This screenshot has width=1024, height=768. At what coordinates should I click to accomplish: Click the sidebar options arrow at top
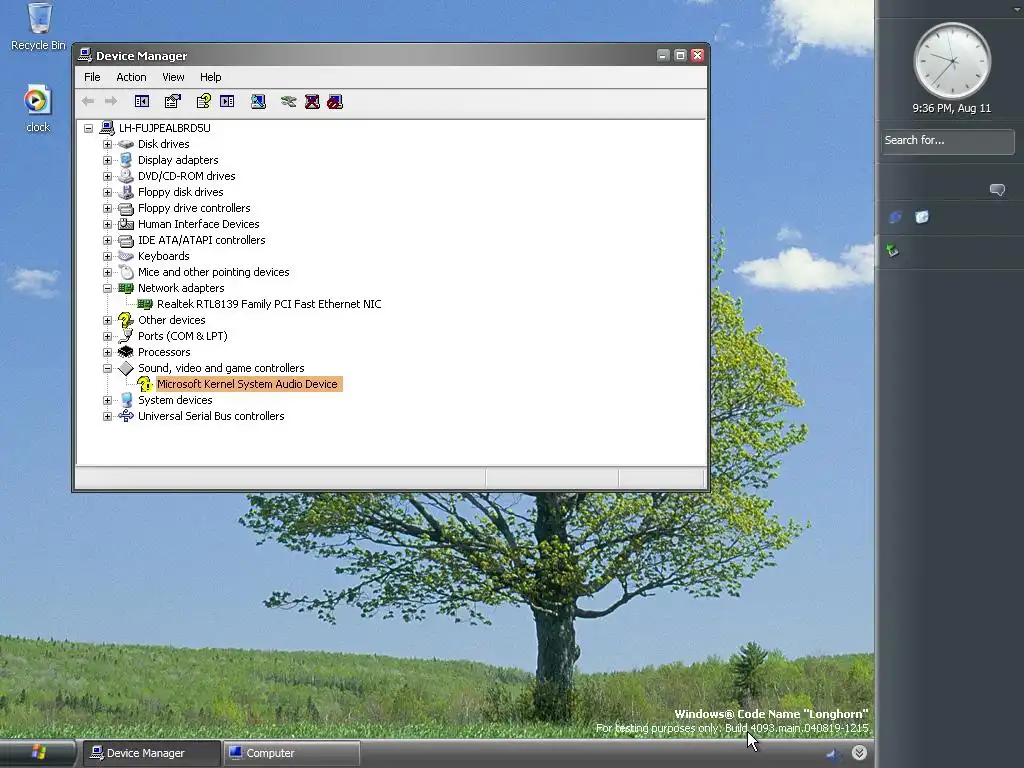tap(1017, 8)
